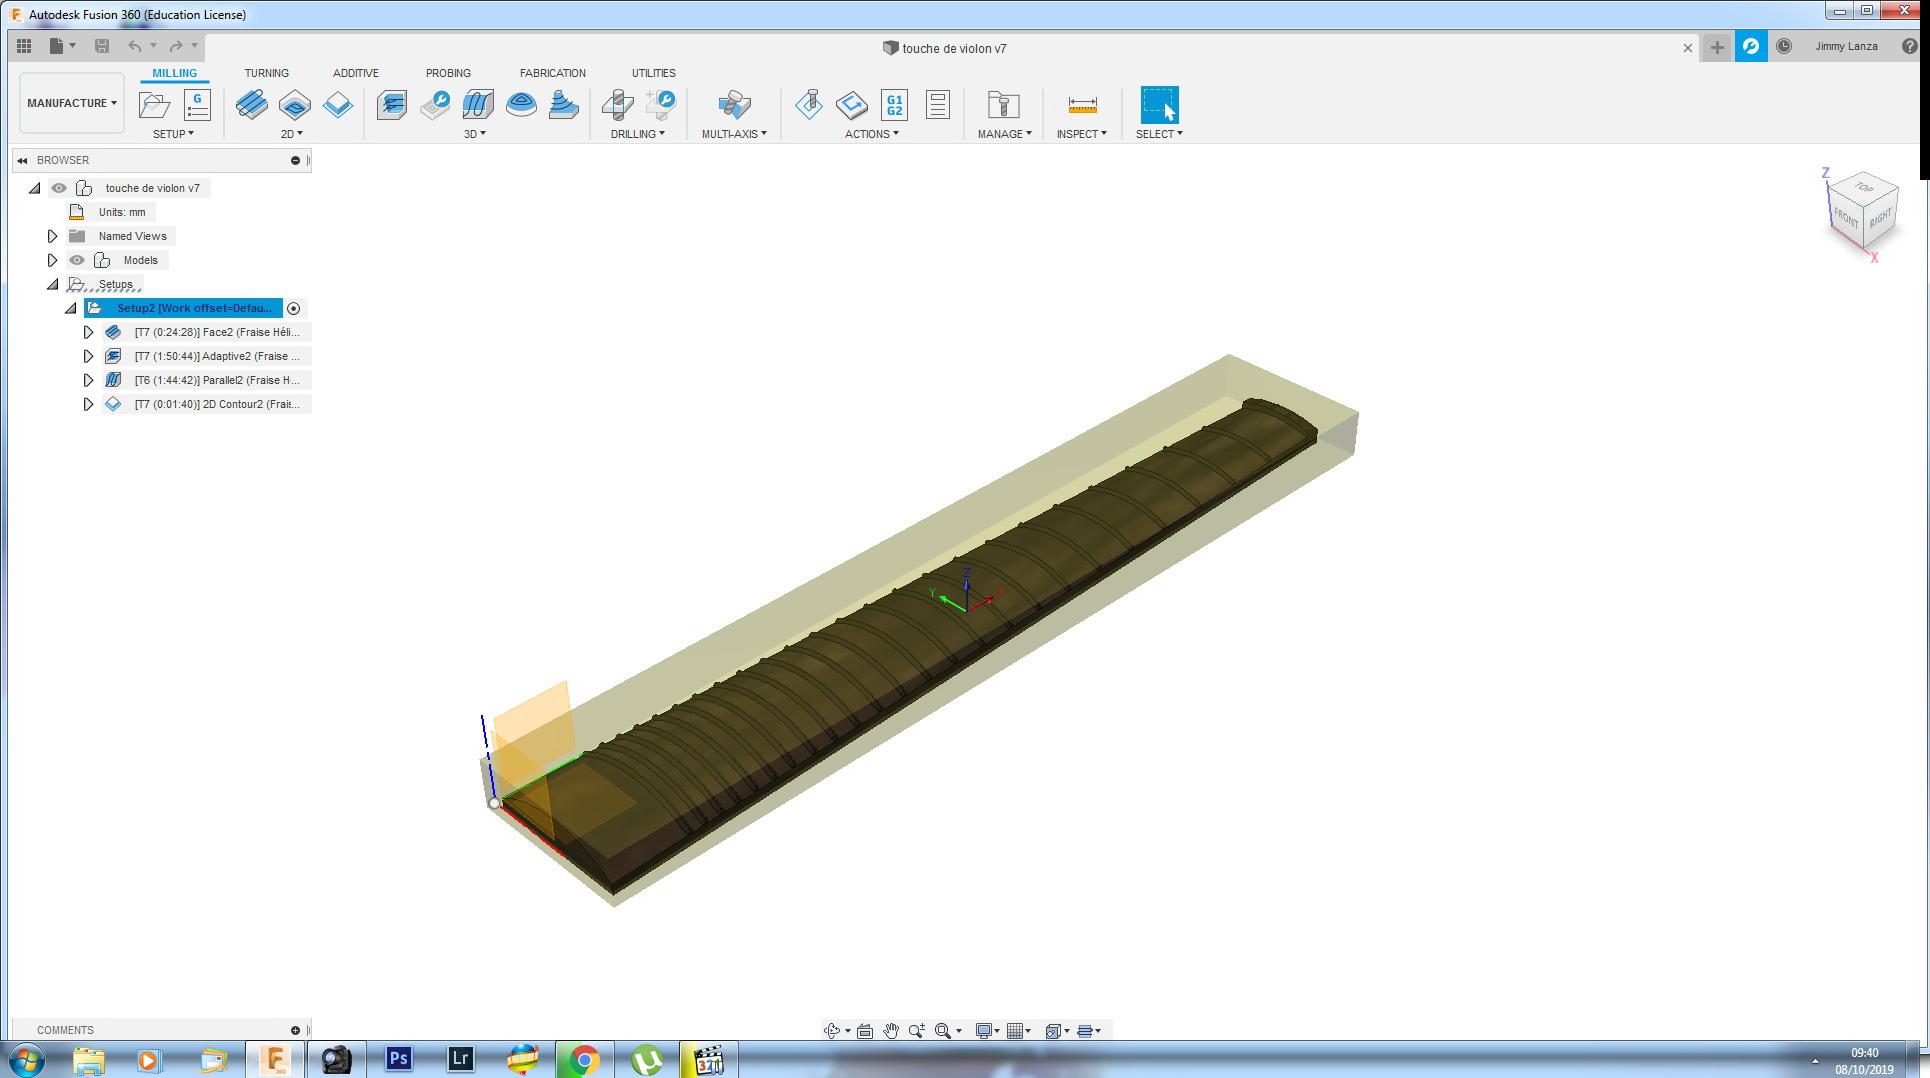
Task: Open the New Setup folder icon
Action: pyautogui.click(x=154, y=105)
